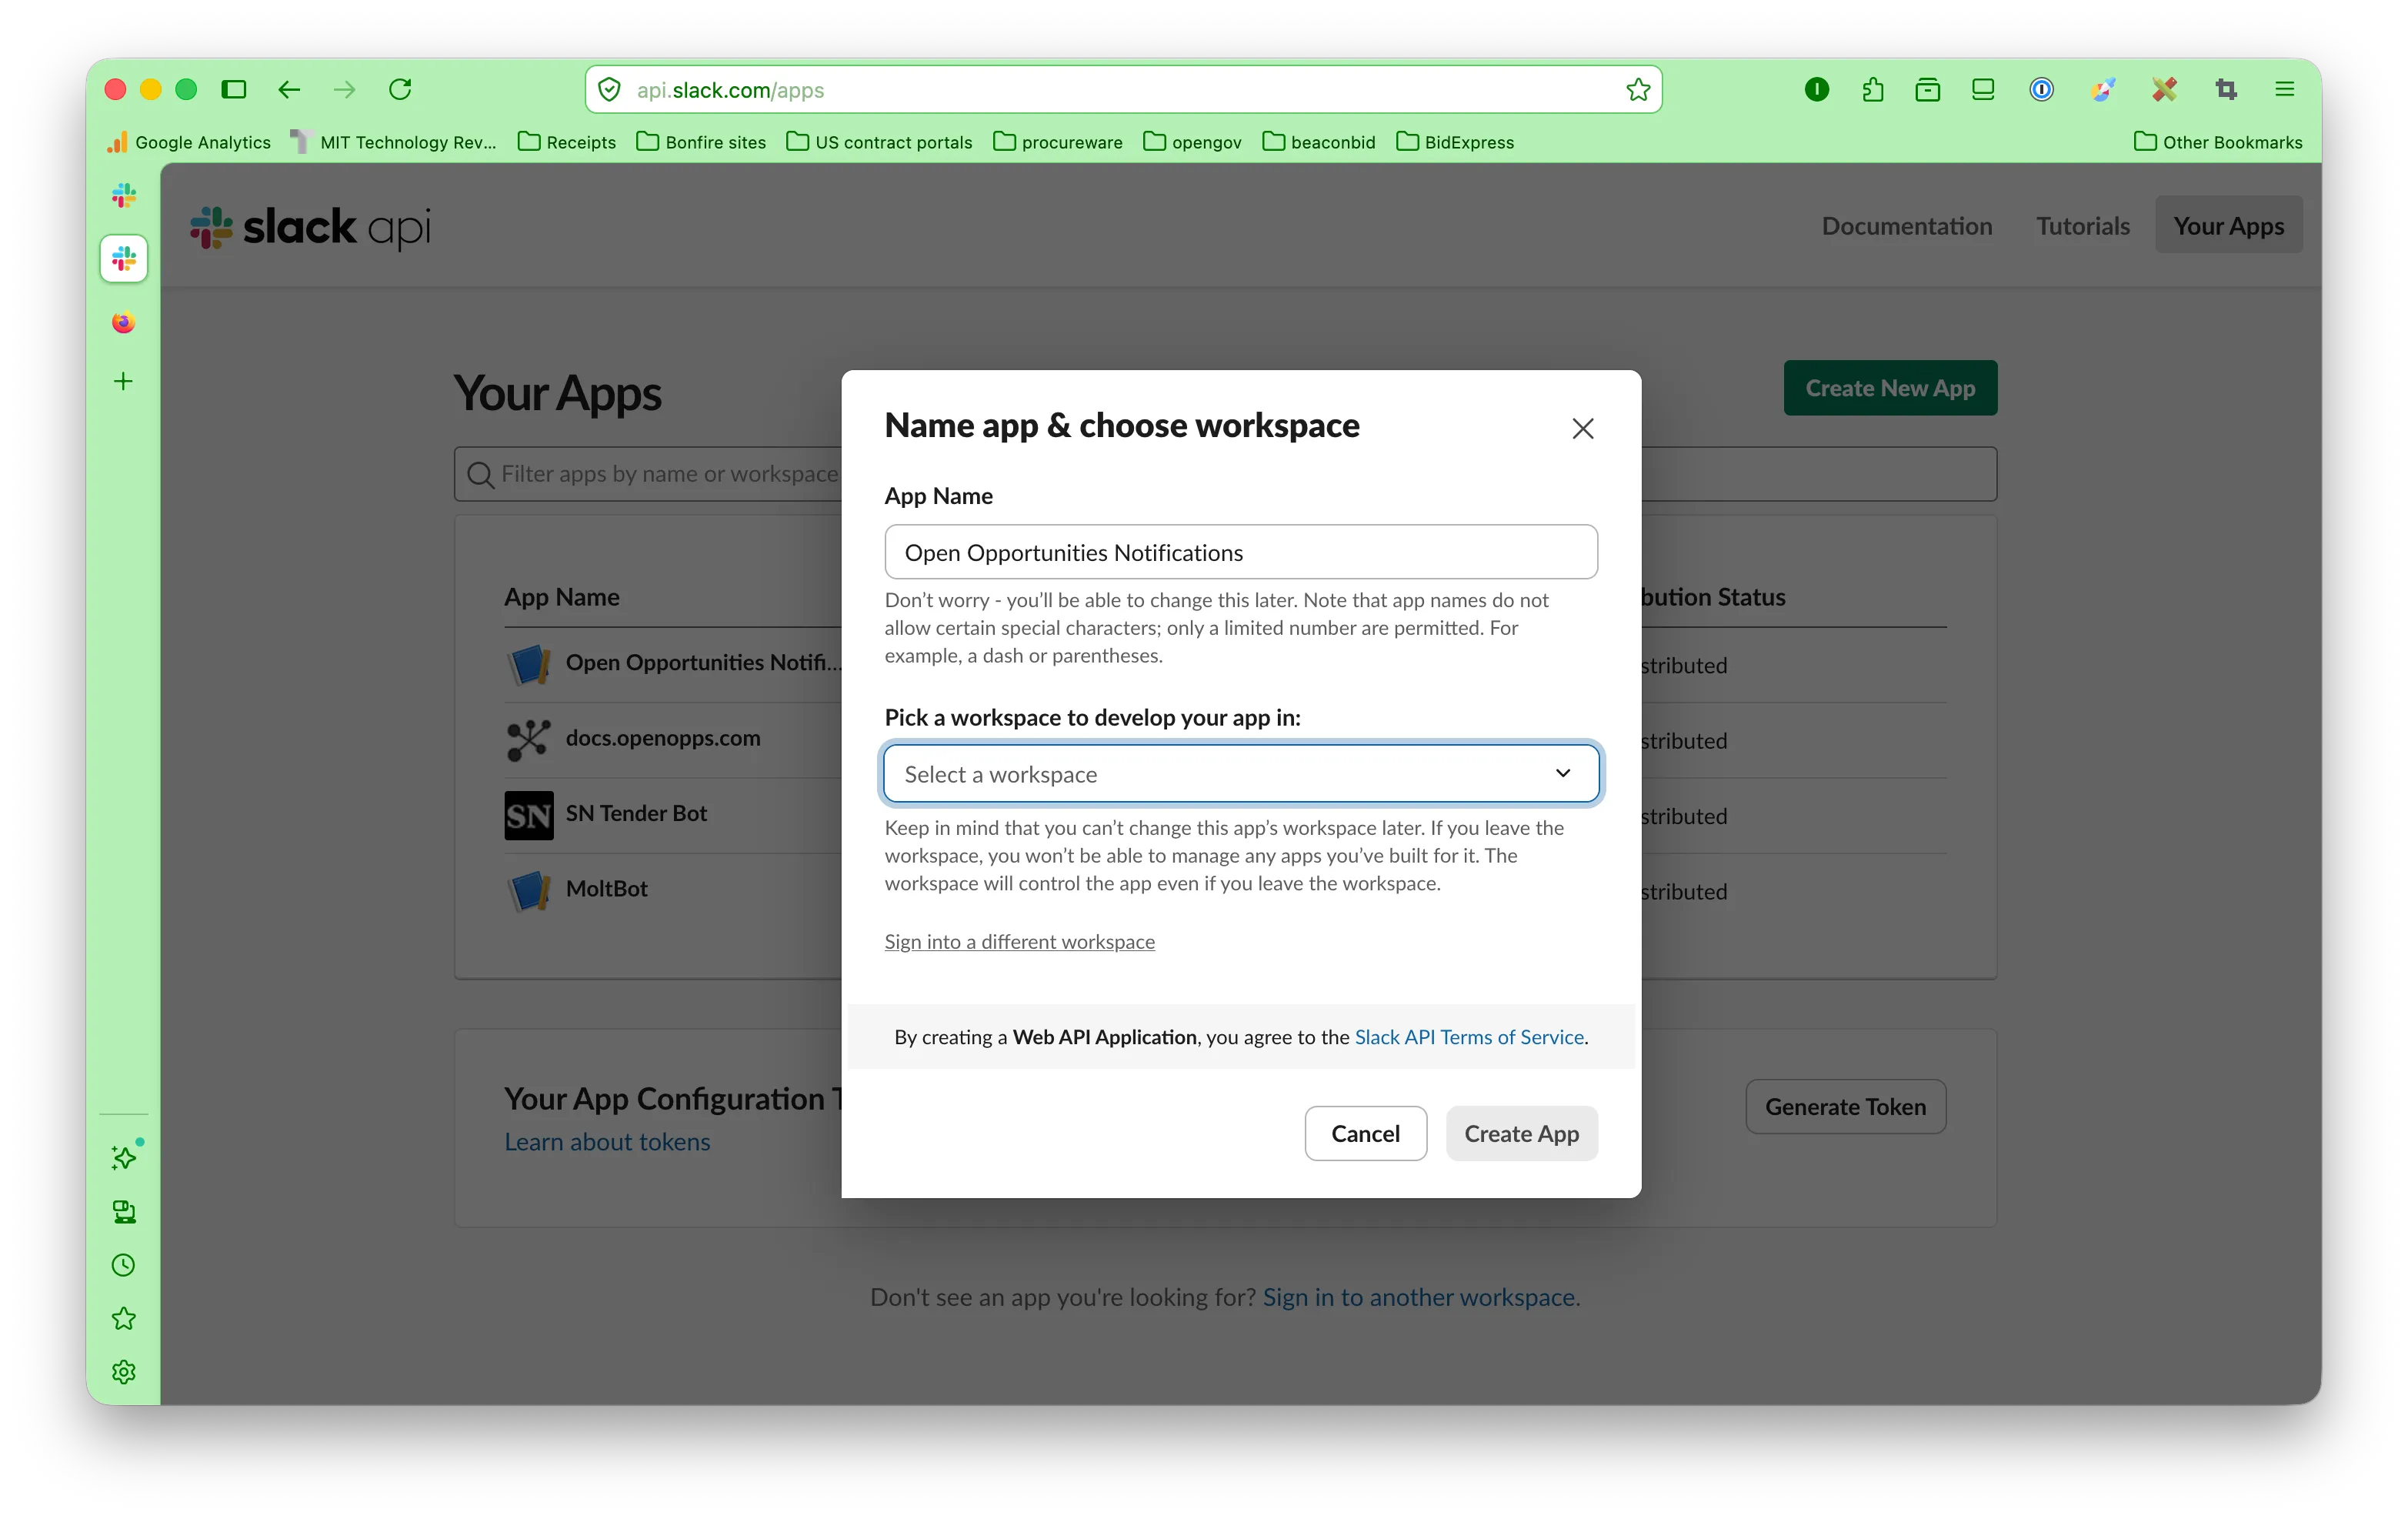Open the sidebar history clock icon
The height and width of the screenshot is (1519, 2408).
pyautogui.click(x=124, y=1265)
